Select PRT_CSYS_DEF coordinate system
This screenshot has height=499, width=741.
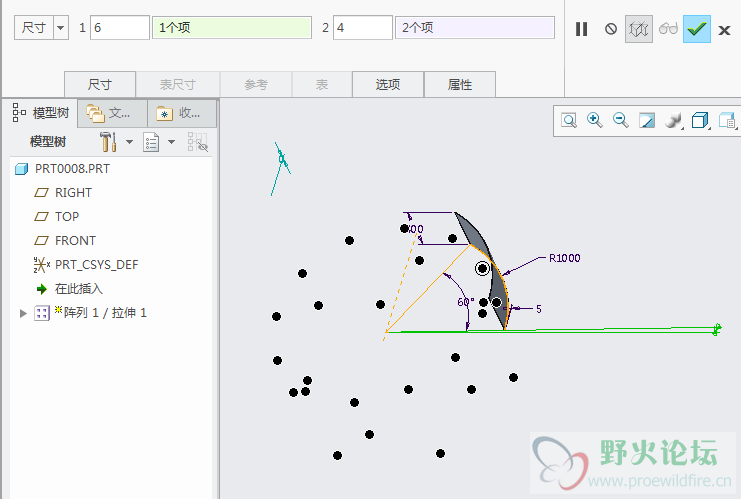click(86, 265)
